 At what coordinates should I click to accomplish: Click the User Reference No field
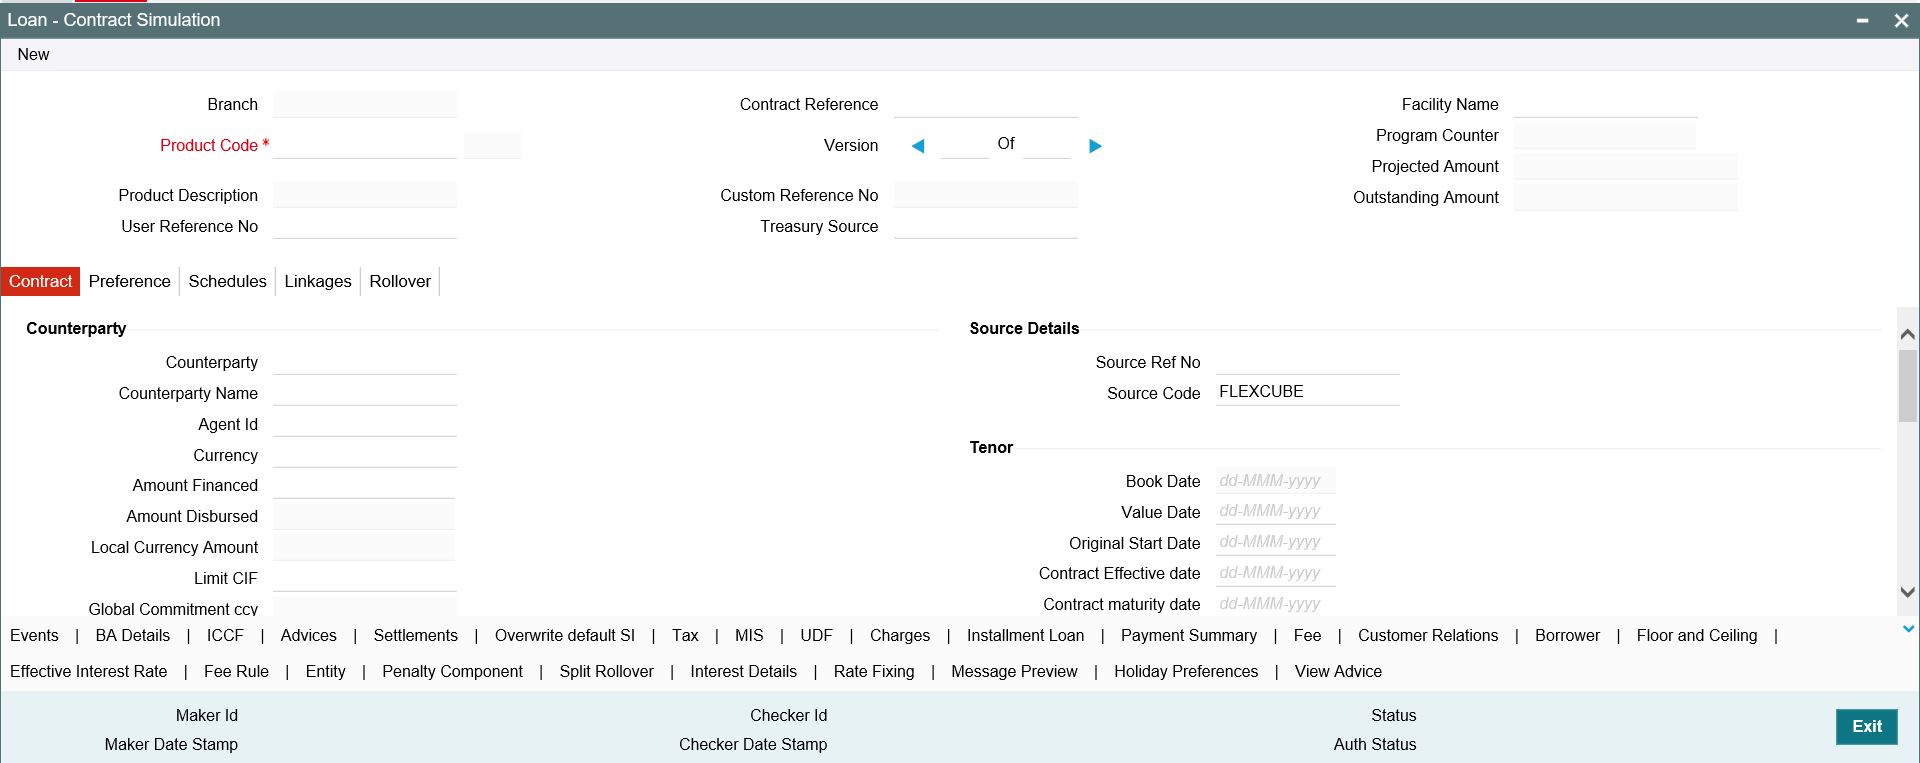click(x=365, y=226)
